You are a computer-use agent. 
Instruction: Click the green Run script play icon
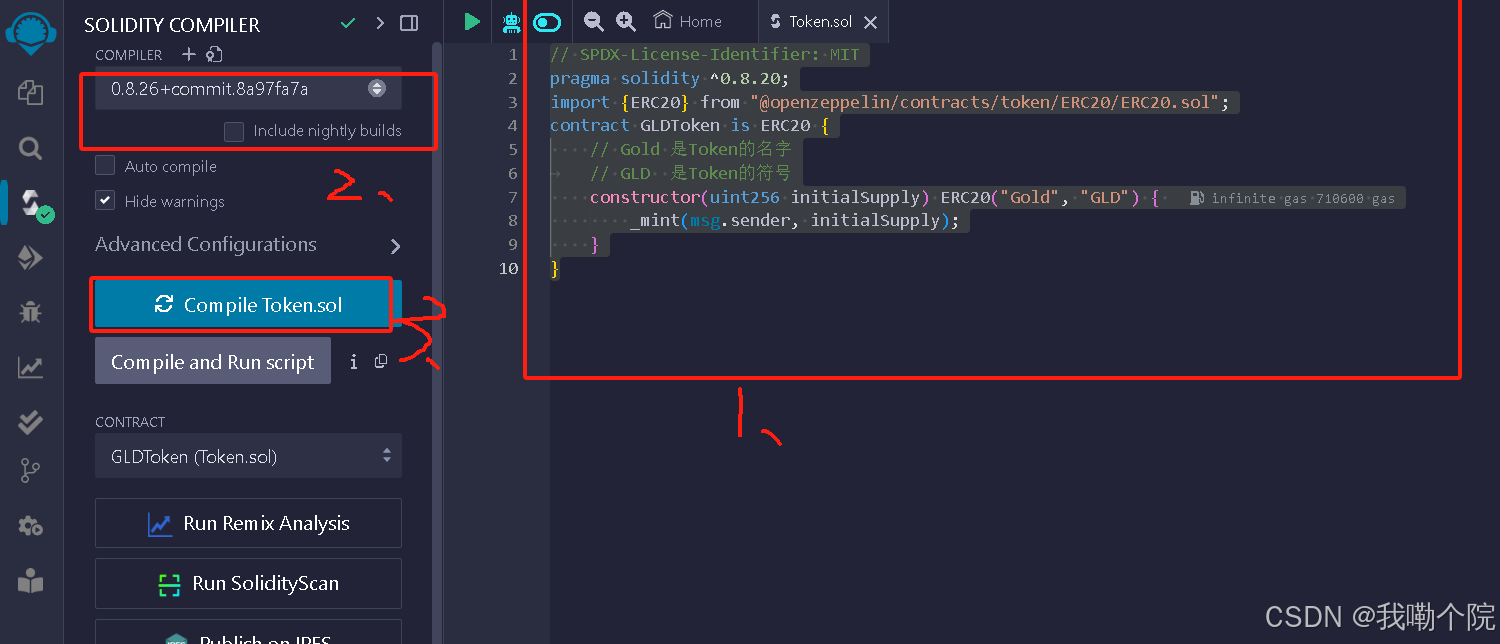pyautogui.click(x=472, y=21)
